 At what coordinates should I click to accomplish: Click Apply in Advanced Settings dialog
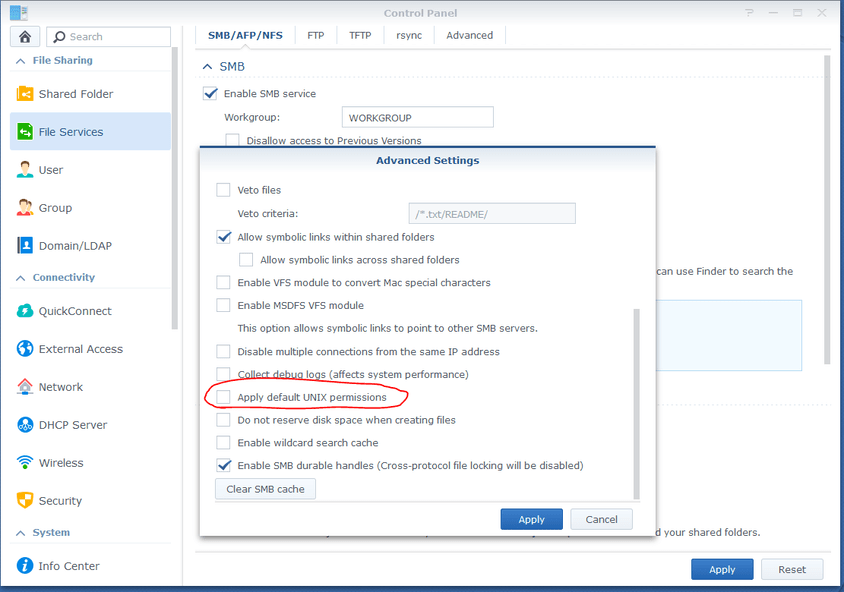coord(531,519)
